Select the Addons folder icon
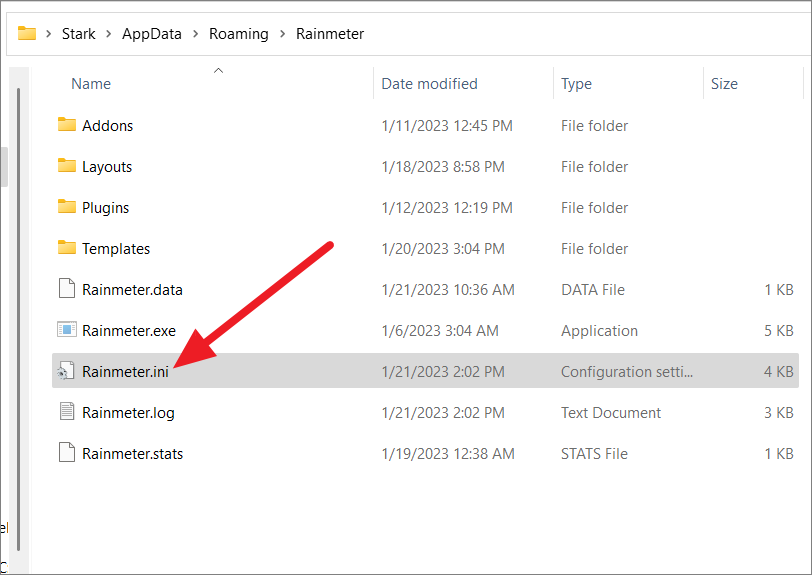Image resolution: width=812 pixels, height=575 pixels. point(66,125)
